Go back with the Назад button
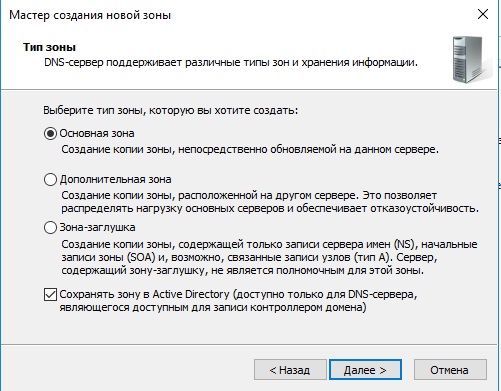The width and height of the screenshot is (501, 391). point(290,370)
